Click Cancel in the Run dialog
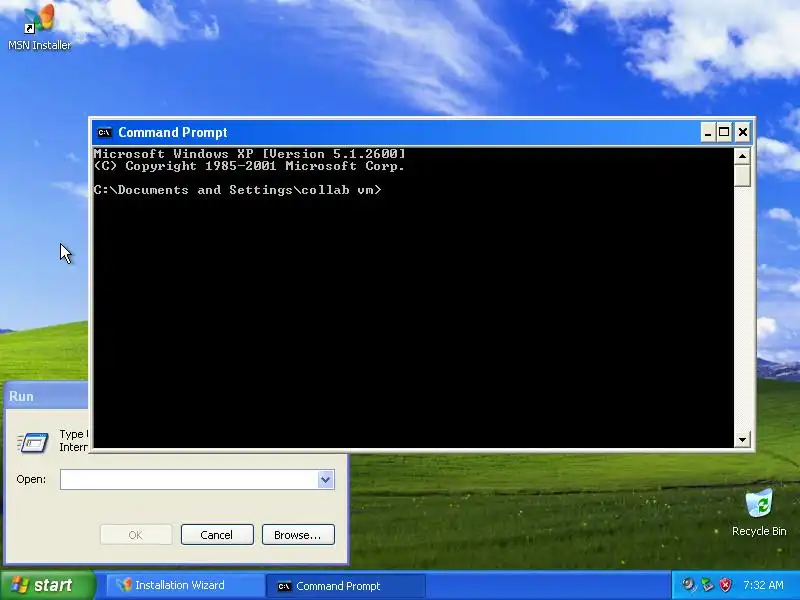The height and width of the screenshot is (600, 800). click(217, 535)
